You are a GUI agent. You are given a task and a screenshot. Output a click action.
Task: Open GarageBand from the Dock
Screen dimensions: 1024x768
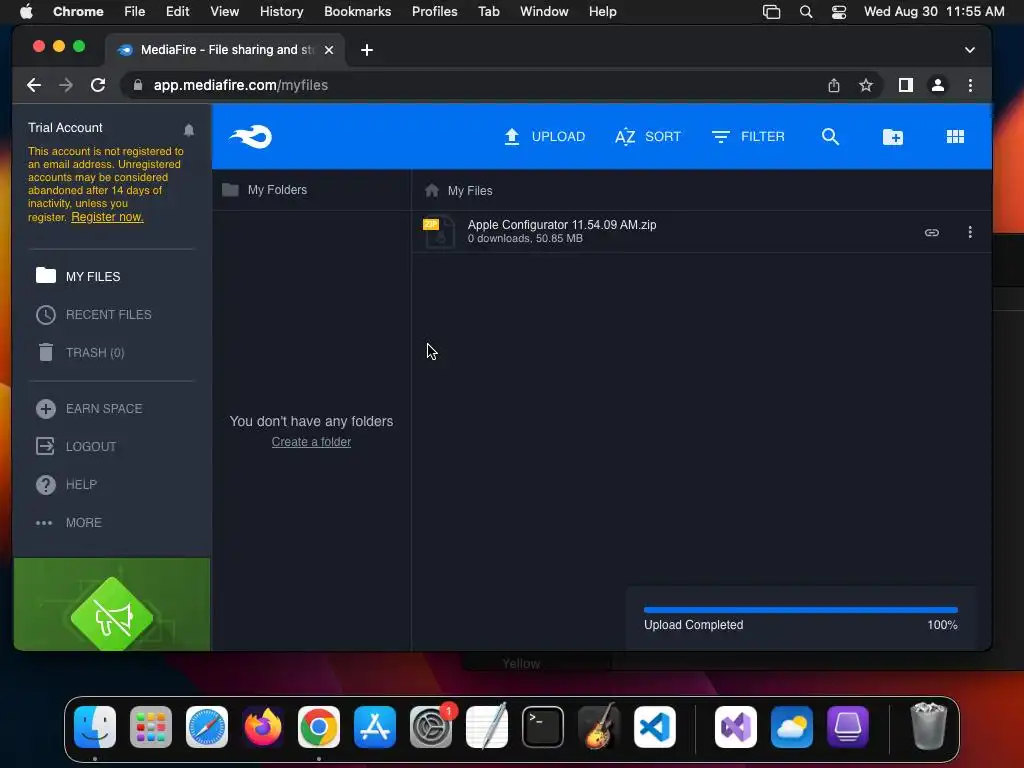tap(599, 727)
